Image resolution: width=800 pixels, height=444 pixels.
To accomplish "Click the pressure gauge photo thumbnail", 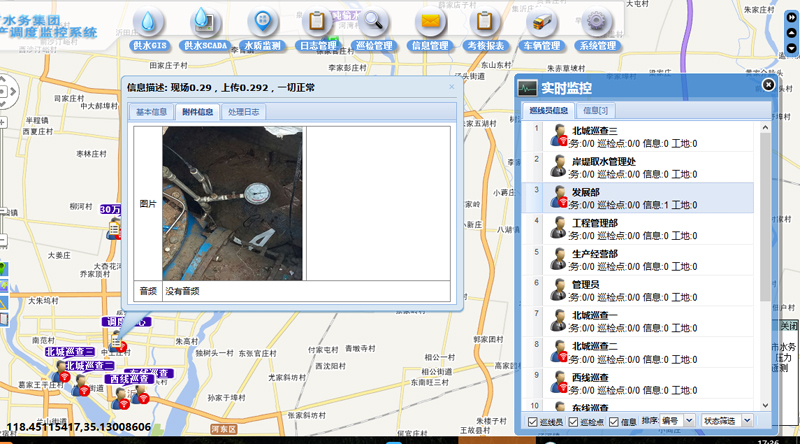I will point(233,203).
